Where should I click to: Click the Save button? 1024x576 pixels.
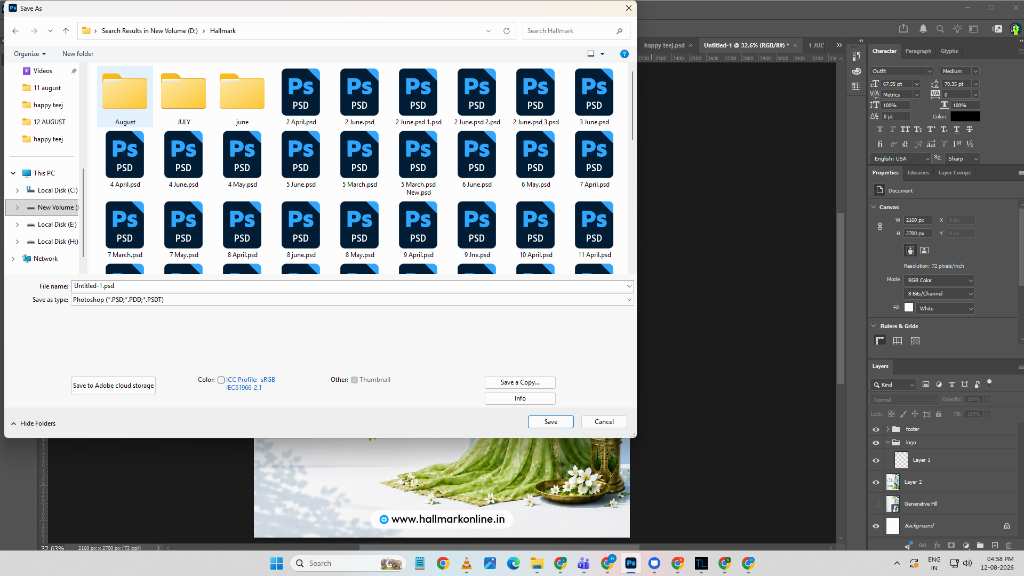551,422
